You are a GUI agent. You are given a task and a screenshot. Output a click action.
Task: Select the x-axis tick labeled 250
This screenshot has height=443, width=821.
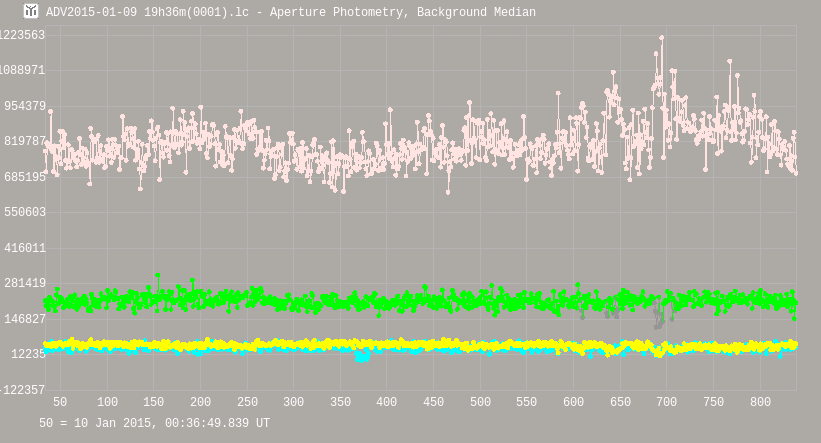(247, 402)
